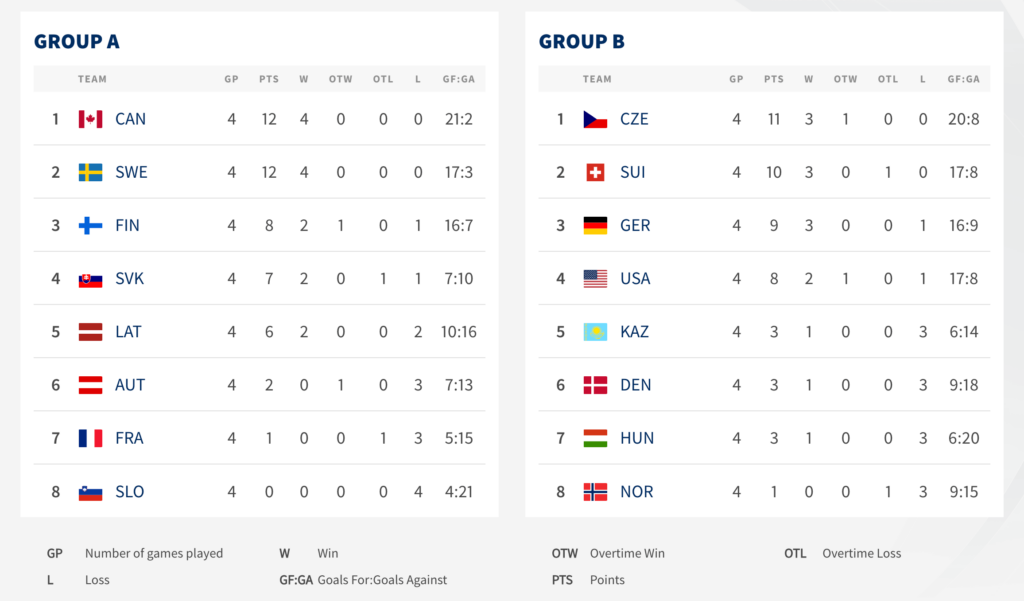Open the SVK team link

coord(129,278)
